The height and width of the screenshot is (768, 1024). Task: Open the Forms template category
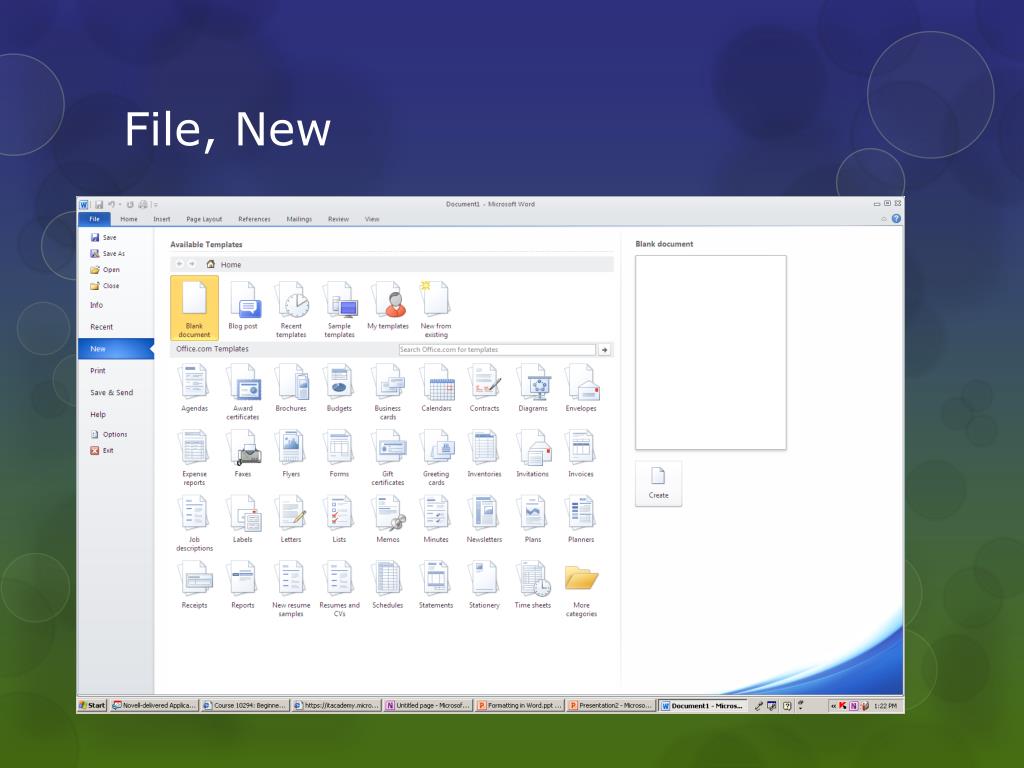coord(340,453)
